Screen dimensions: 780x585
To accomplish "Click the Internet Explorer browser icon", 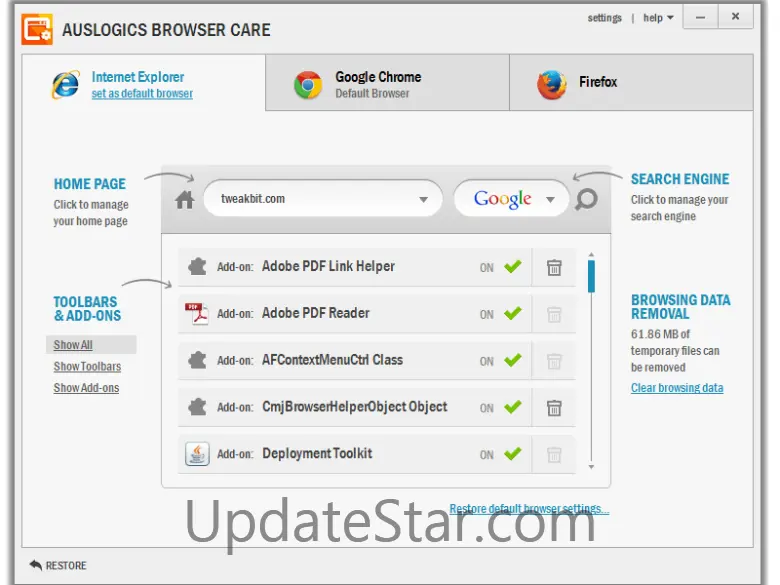I will click(x=66, y=84).
